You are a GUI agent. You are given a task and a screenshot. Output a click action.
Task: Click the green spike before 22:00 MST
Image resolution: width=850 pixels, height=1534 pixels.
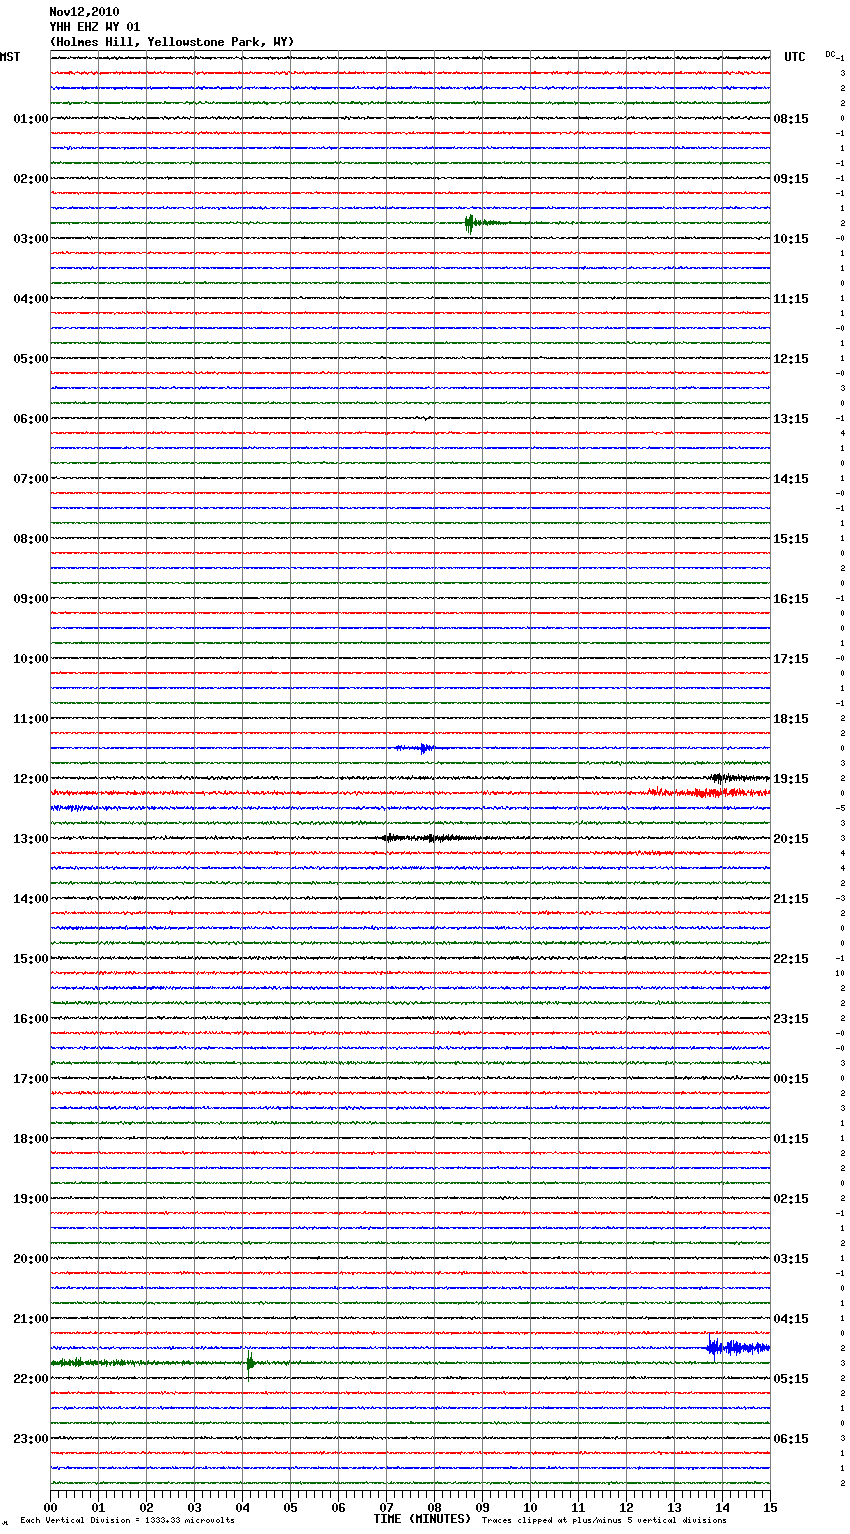[x=250, y=1362]
